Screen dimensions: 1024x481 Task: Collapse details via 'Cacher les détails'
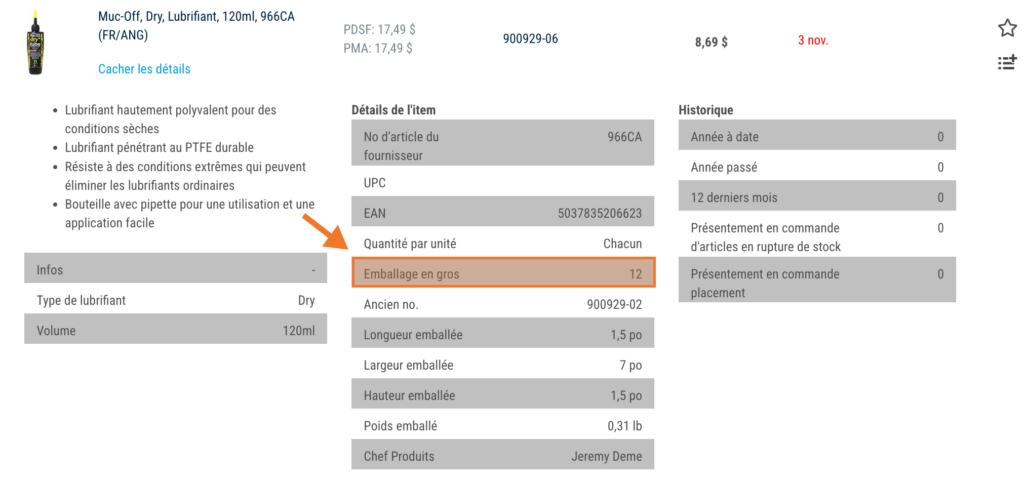144,69
